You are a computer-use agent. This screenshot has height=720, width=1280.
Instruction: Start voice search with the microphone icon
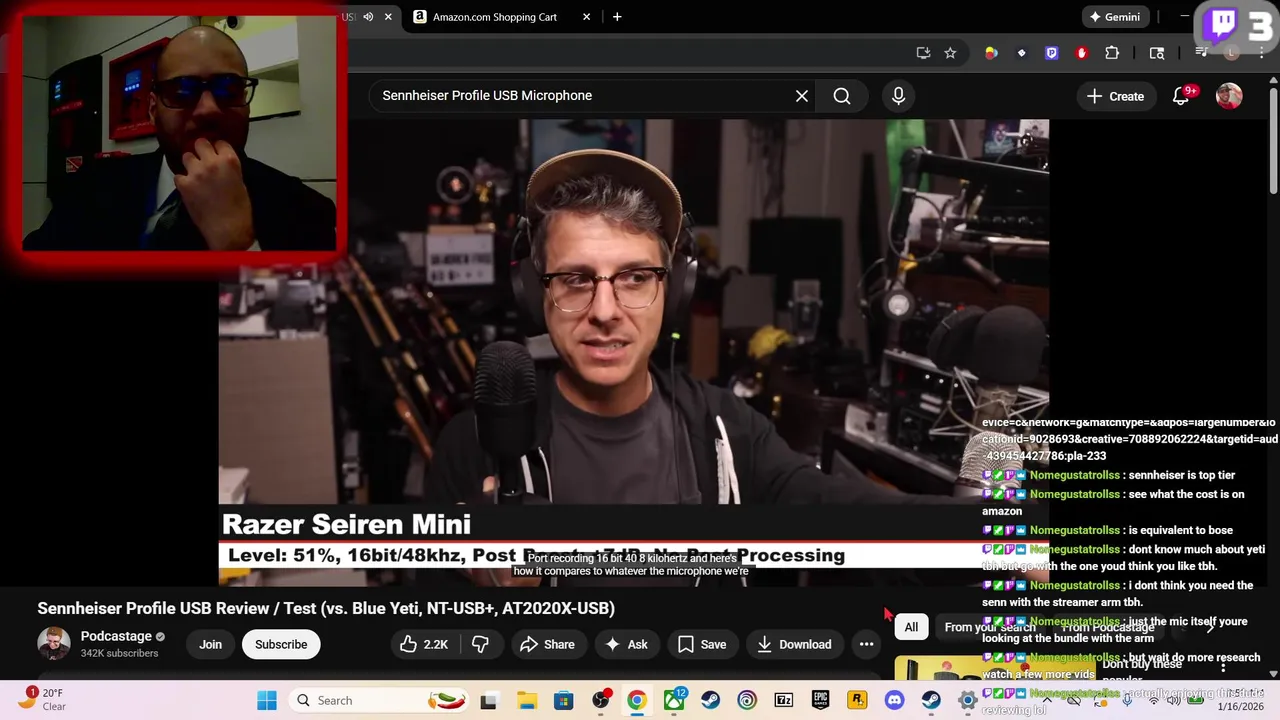click(x=898, y=96)
